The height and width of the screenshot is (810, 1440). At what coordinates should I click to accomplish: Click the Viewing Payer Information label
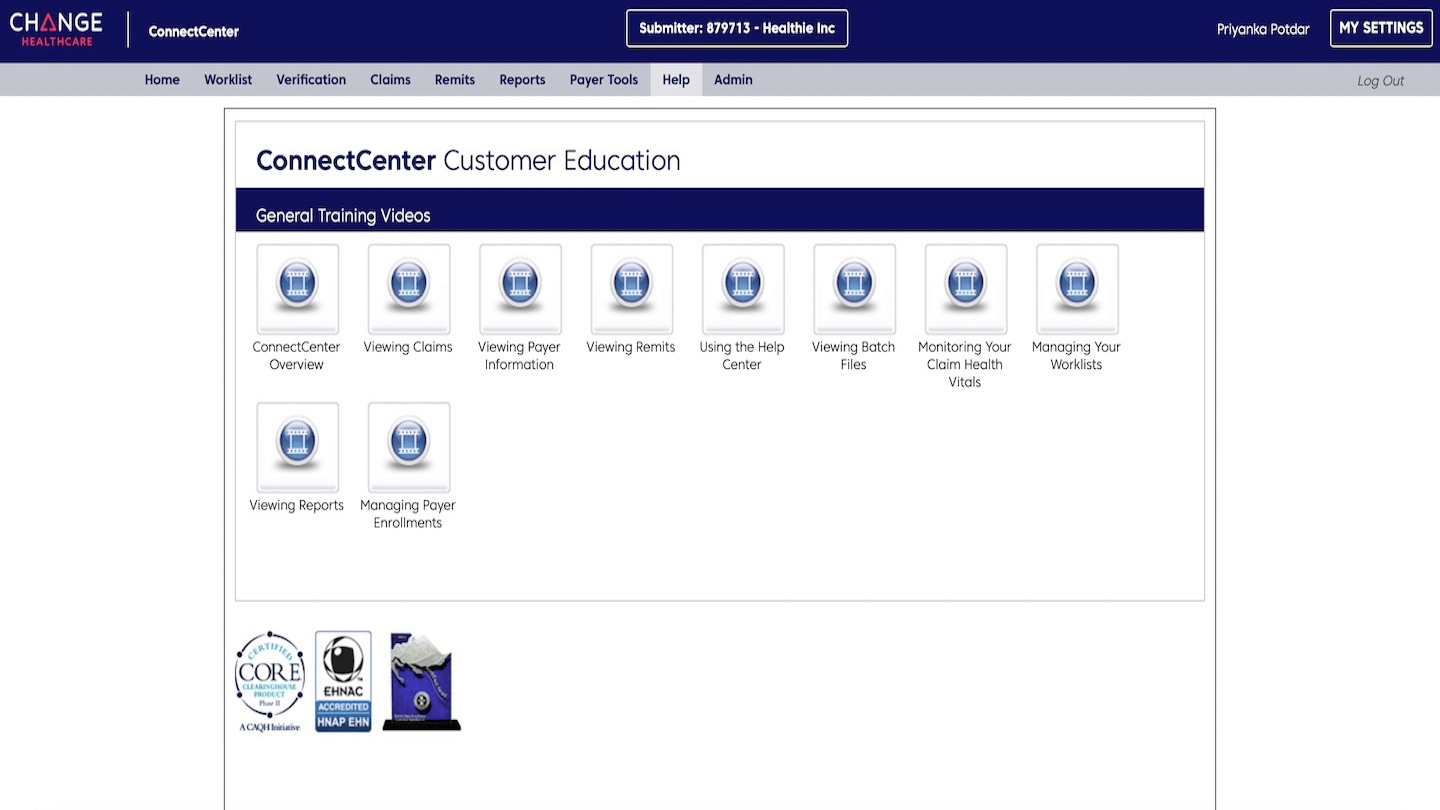point(519,356)
